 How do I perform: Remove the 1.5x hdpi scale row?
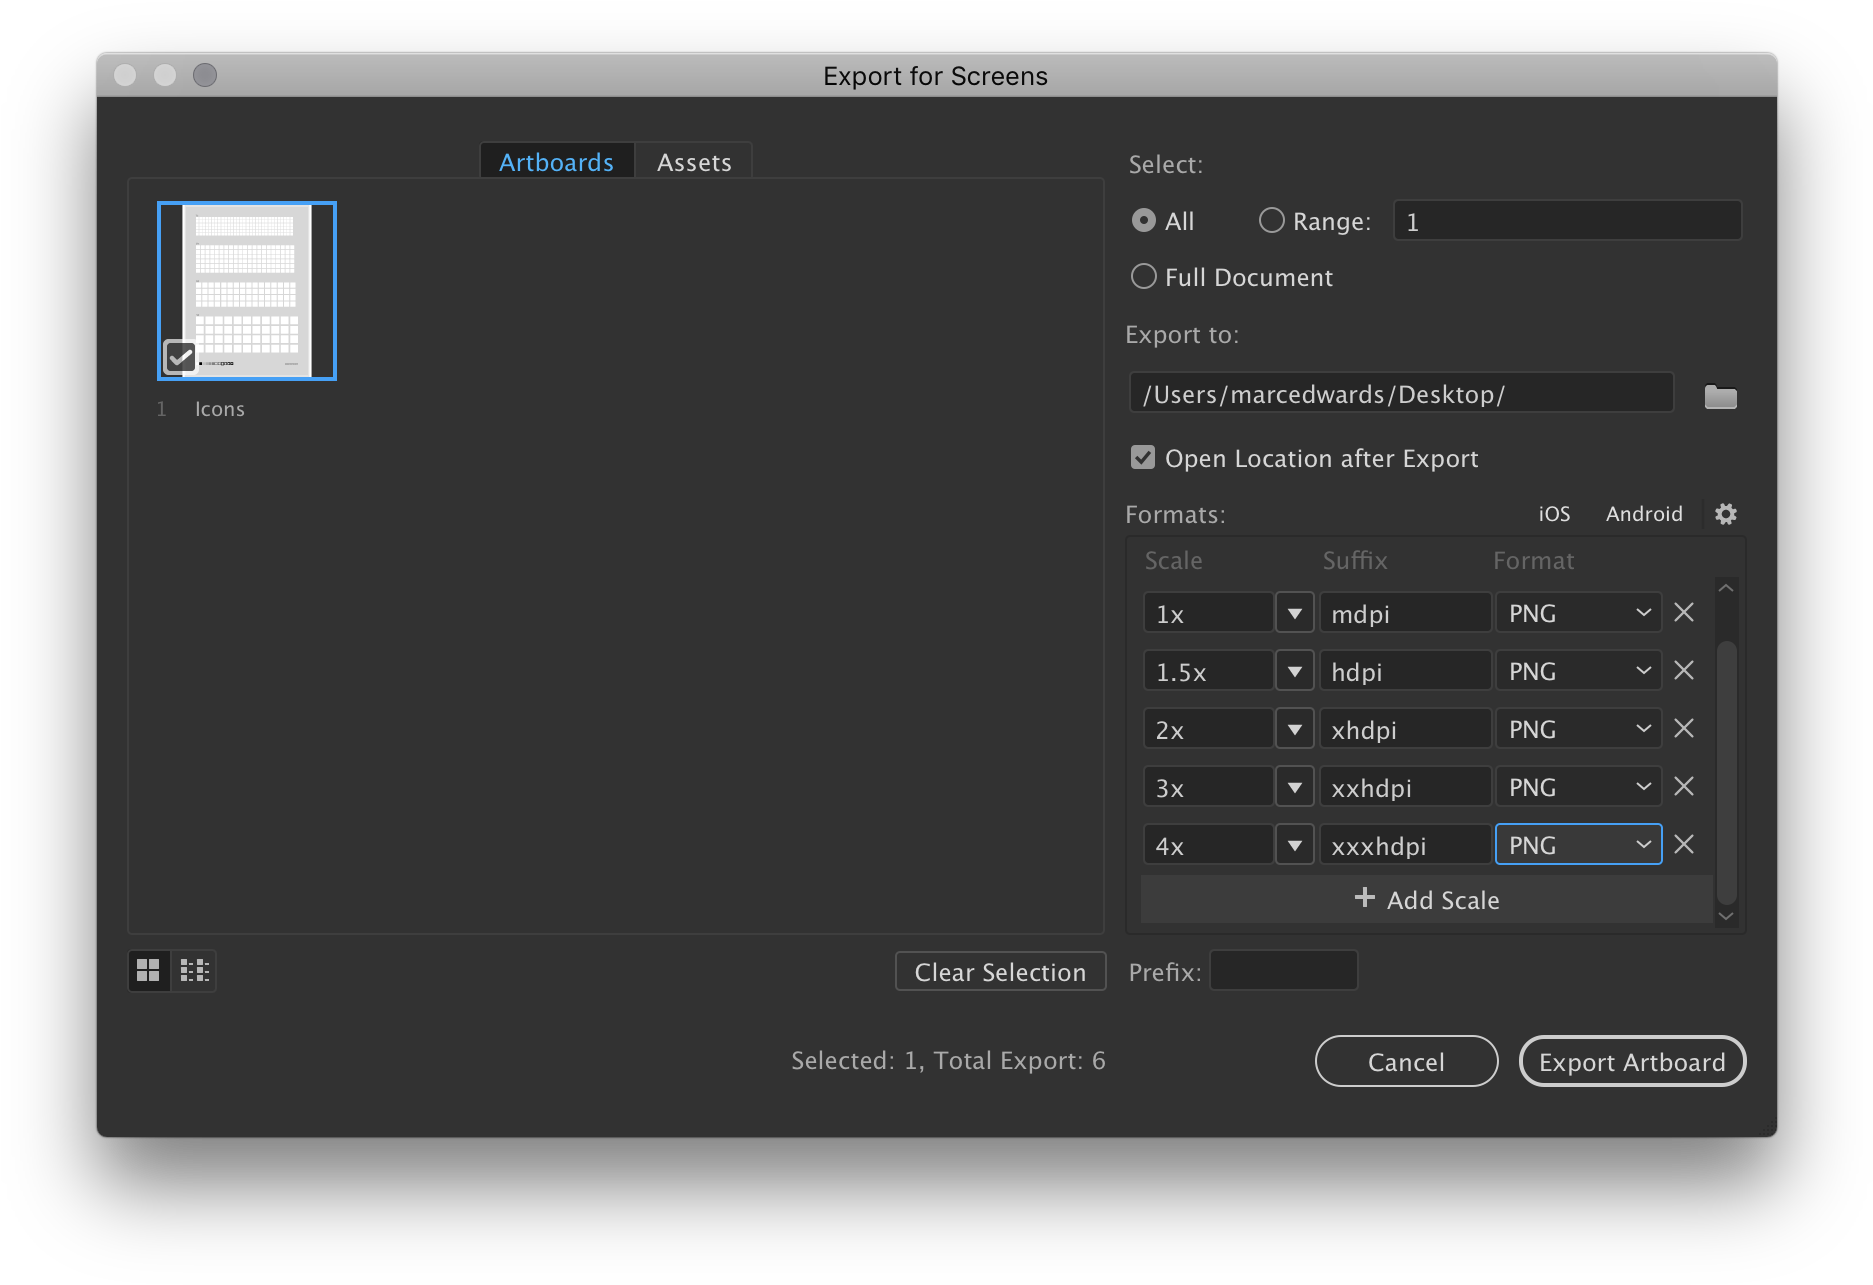point(1683,670)
